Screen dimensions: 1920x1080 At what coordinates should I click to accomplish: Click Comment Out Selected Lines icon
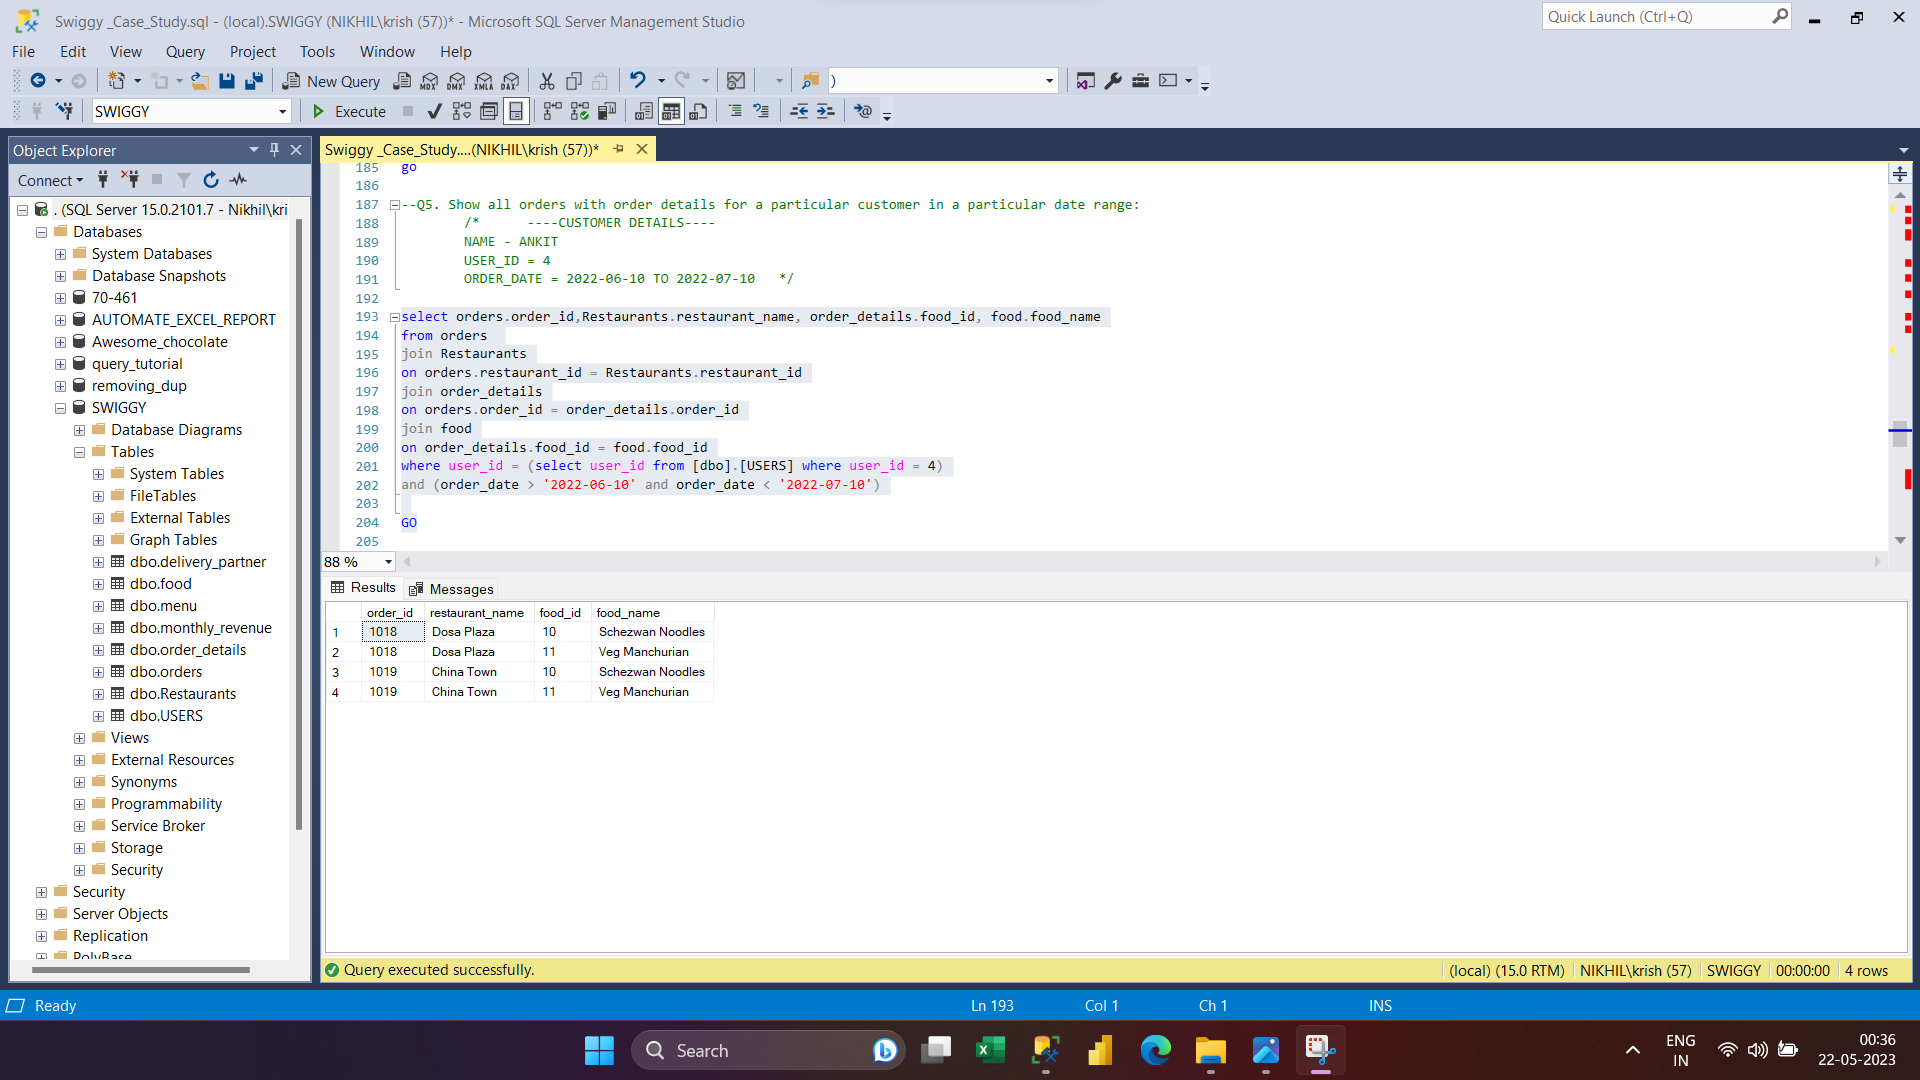pos(735,111)
